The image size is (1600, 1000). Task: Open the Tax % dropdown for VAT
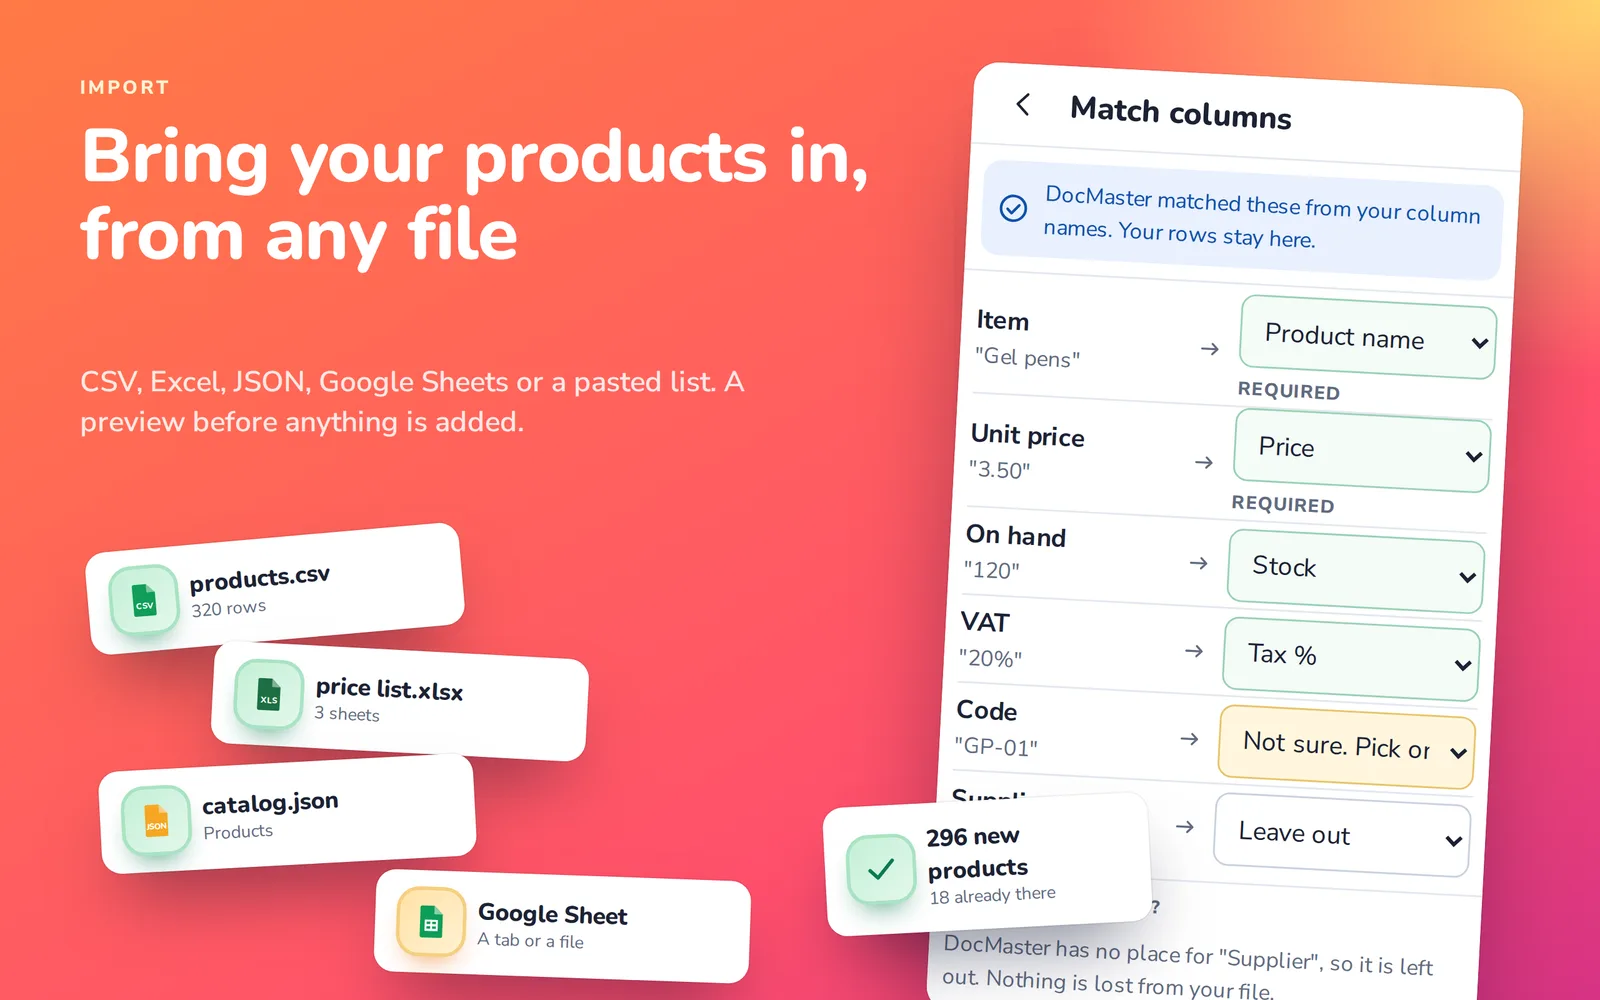pos(1351,658)
